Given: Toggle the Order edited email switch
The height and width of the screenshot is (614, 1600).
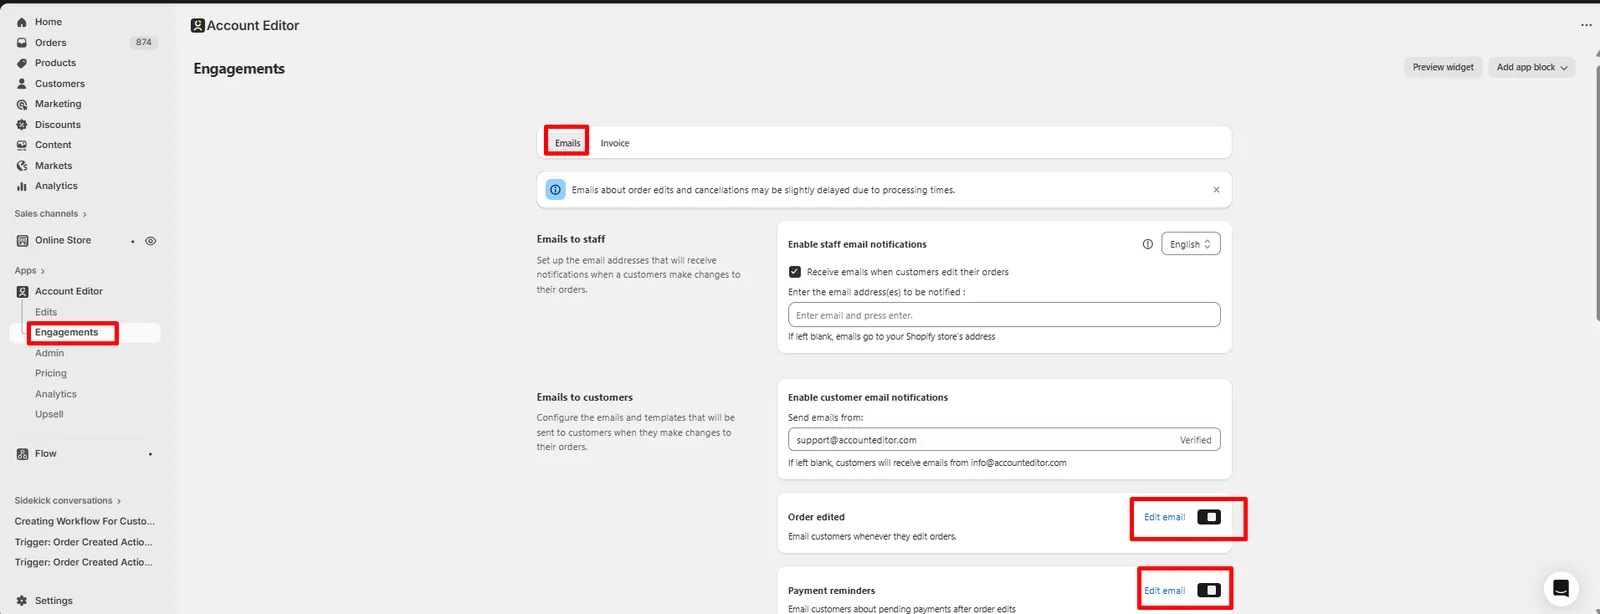Looking at the screenshot, I should coord(1209,517).
